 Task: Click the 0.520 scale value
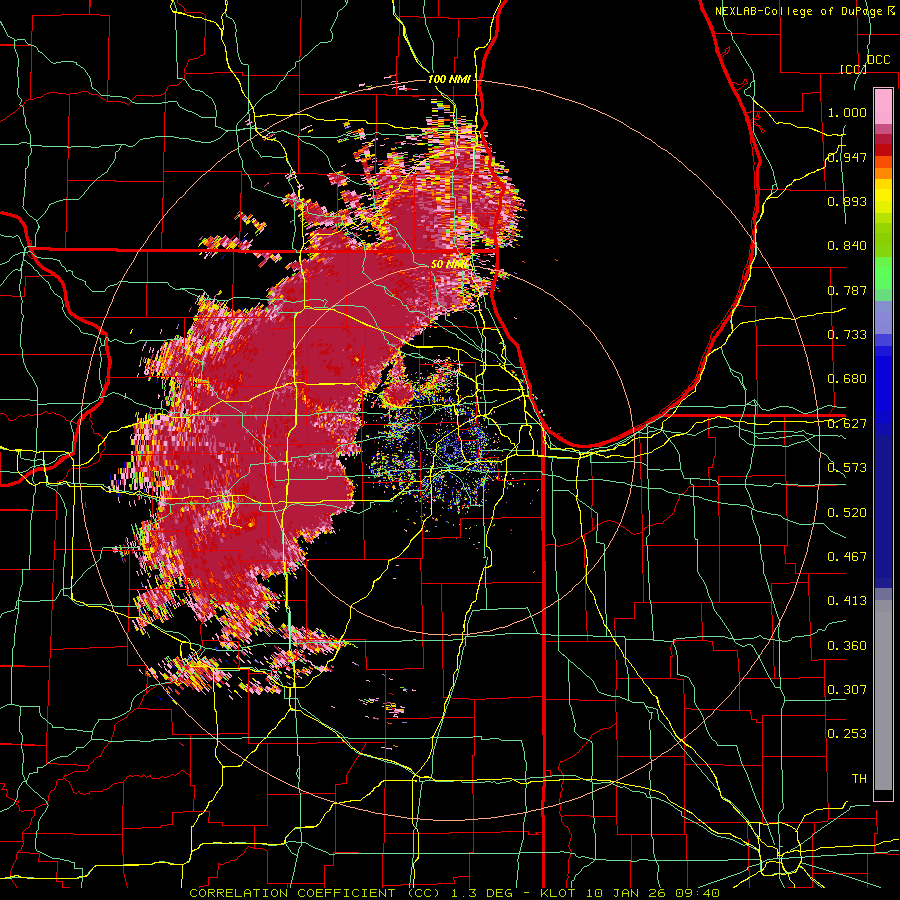pos(847,513)
